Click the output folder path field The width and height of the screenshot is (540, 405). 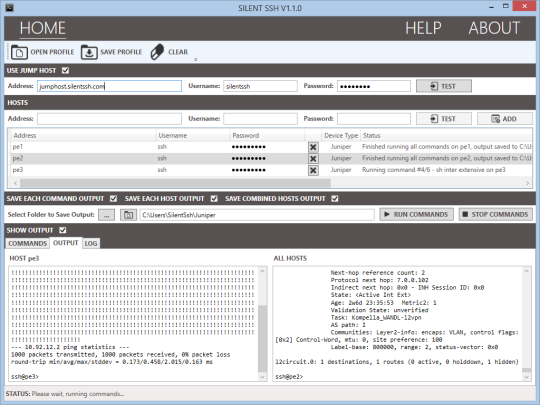click(257, 215)
